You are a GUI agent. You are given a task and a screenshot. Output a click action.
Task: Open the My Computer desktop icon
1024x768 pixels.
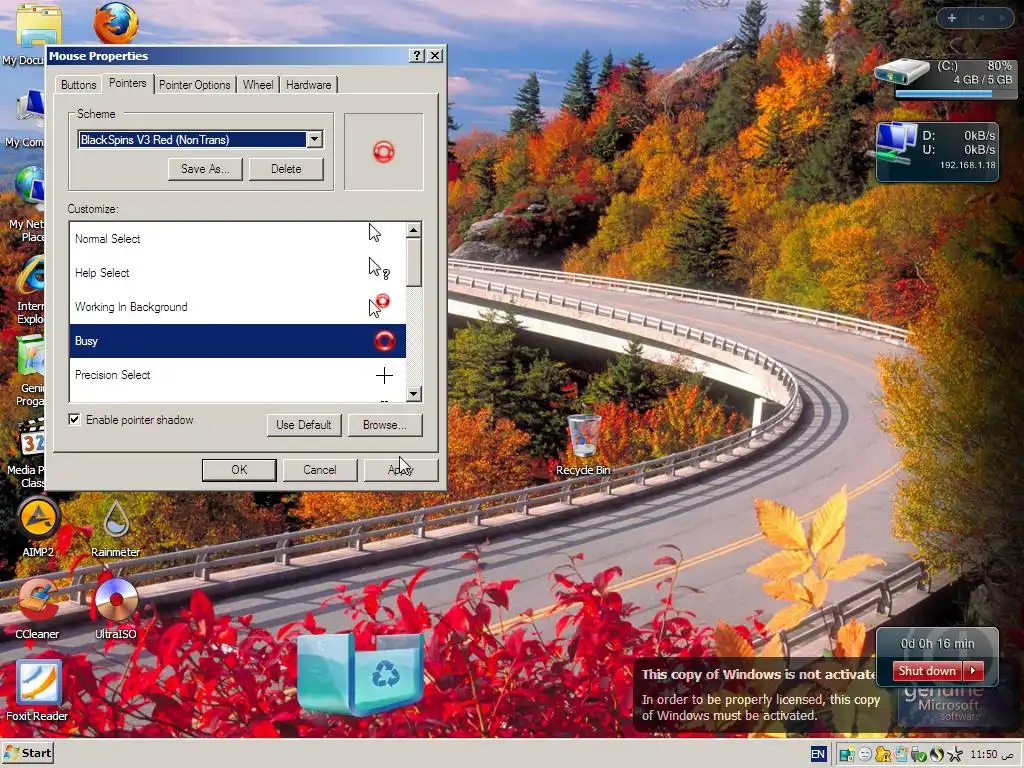pos(29,116)
